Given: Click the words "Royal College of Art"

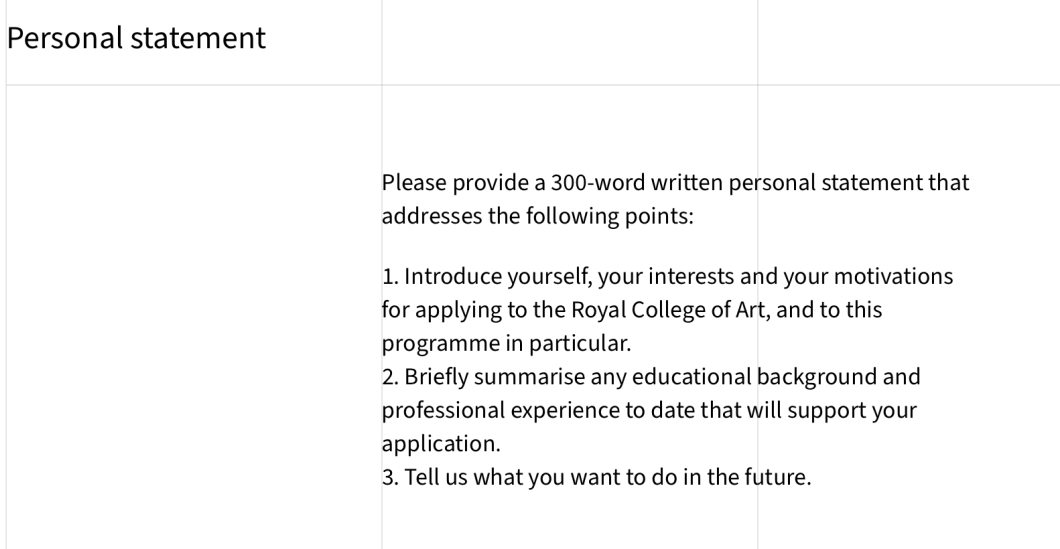Looking at the screenshot, I should point(668,310).
